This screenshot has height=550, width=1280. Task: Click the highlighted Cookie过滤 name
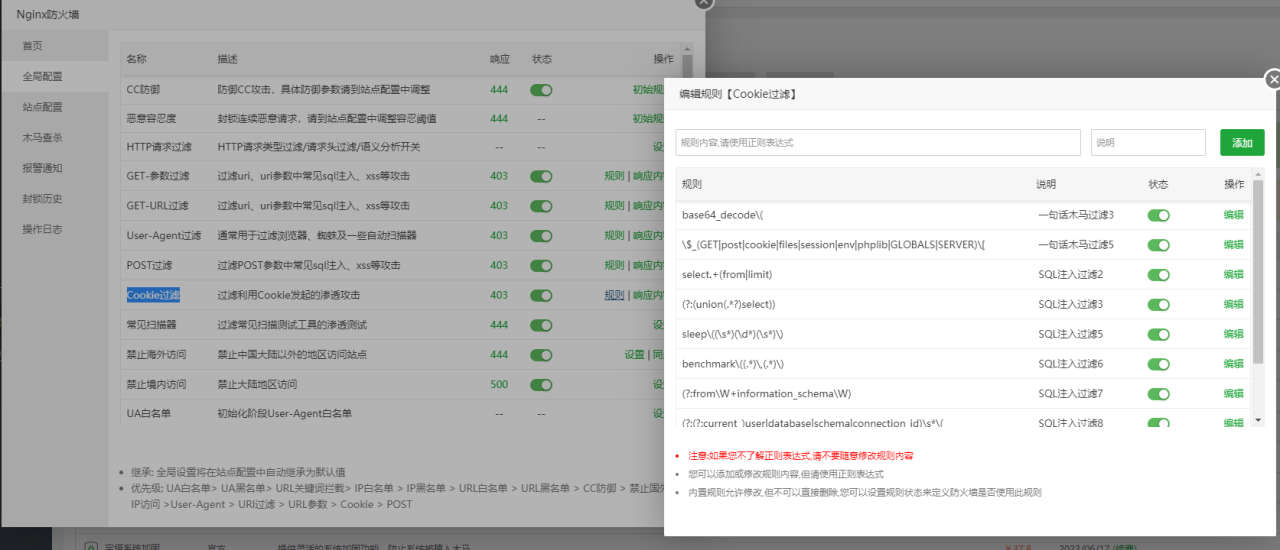point(153,296)
